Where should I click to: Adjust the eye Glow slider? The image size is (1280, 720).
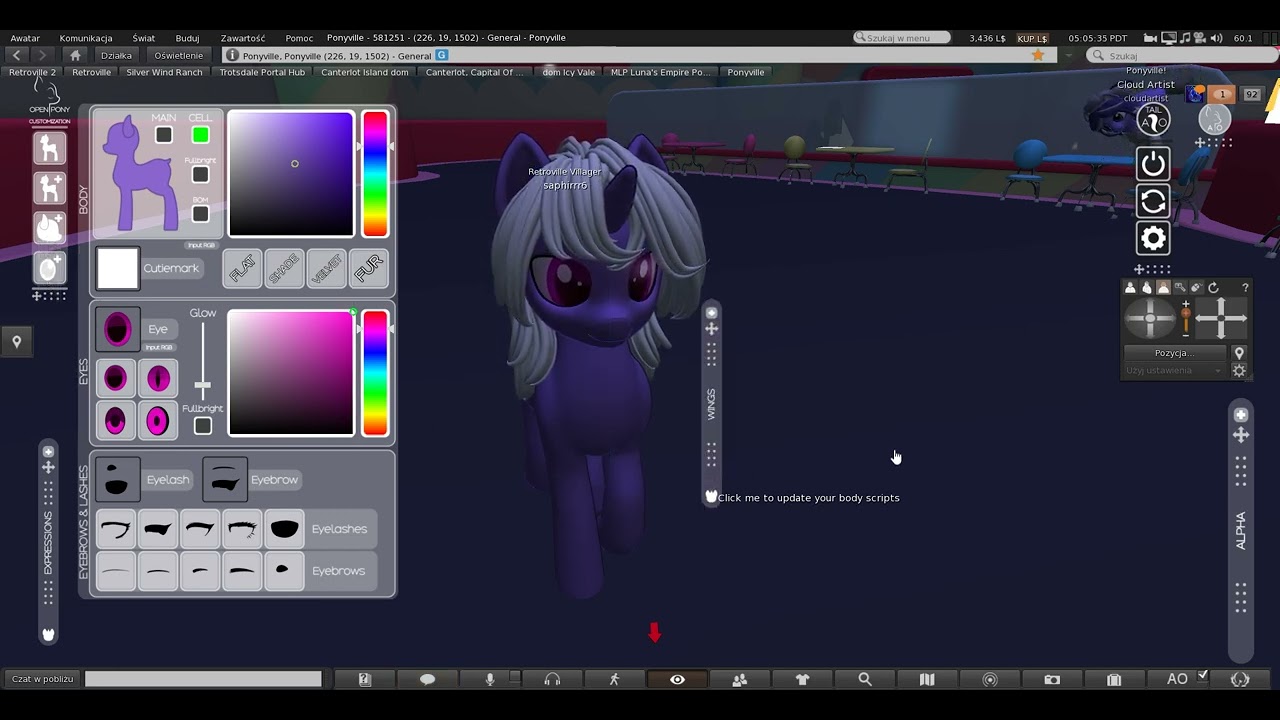click(x=203, y=385)
